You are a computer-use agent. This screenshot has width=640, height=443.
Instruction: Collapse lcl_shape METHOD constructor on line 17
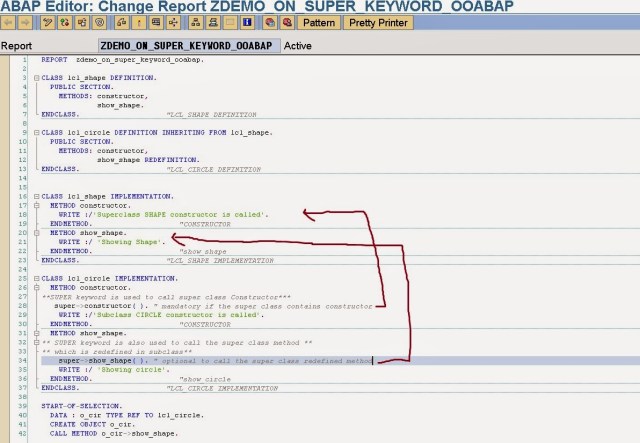point(36,205)
